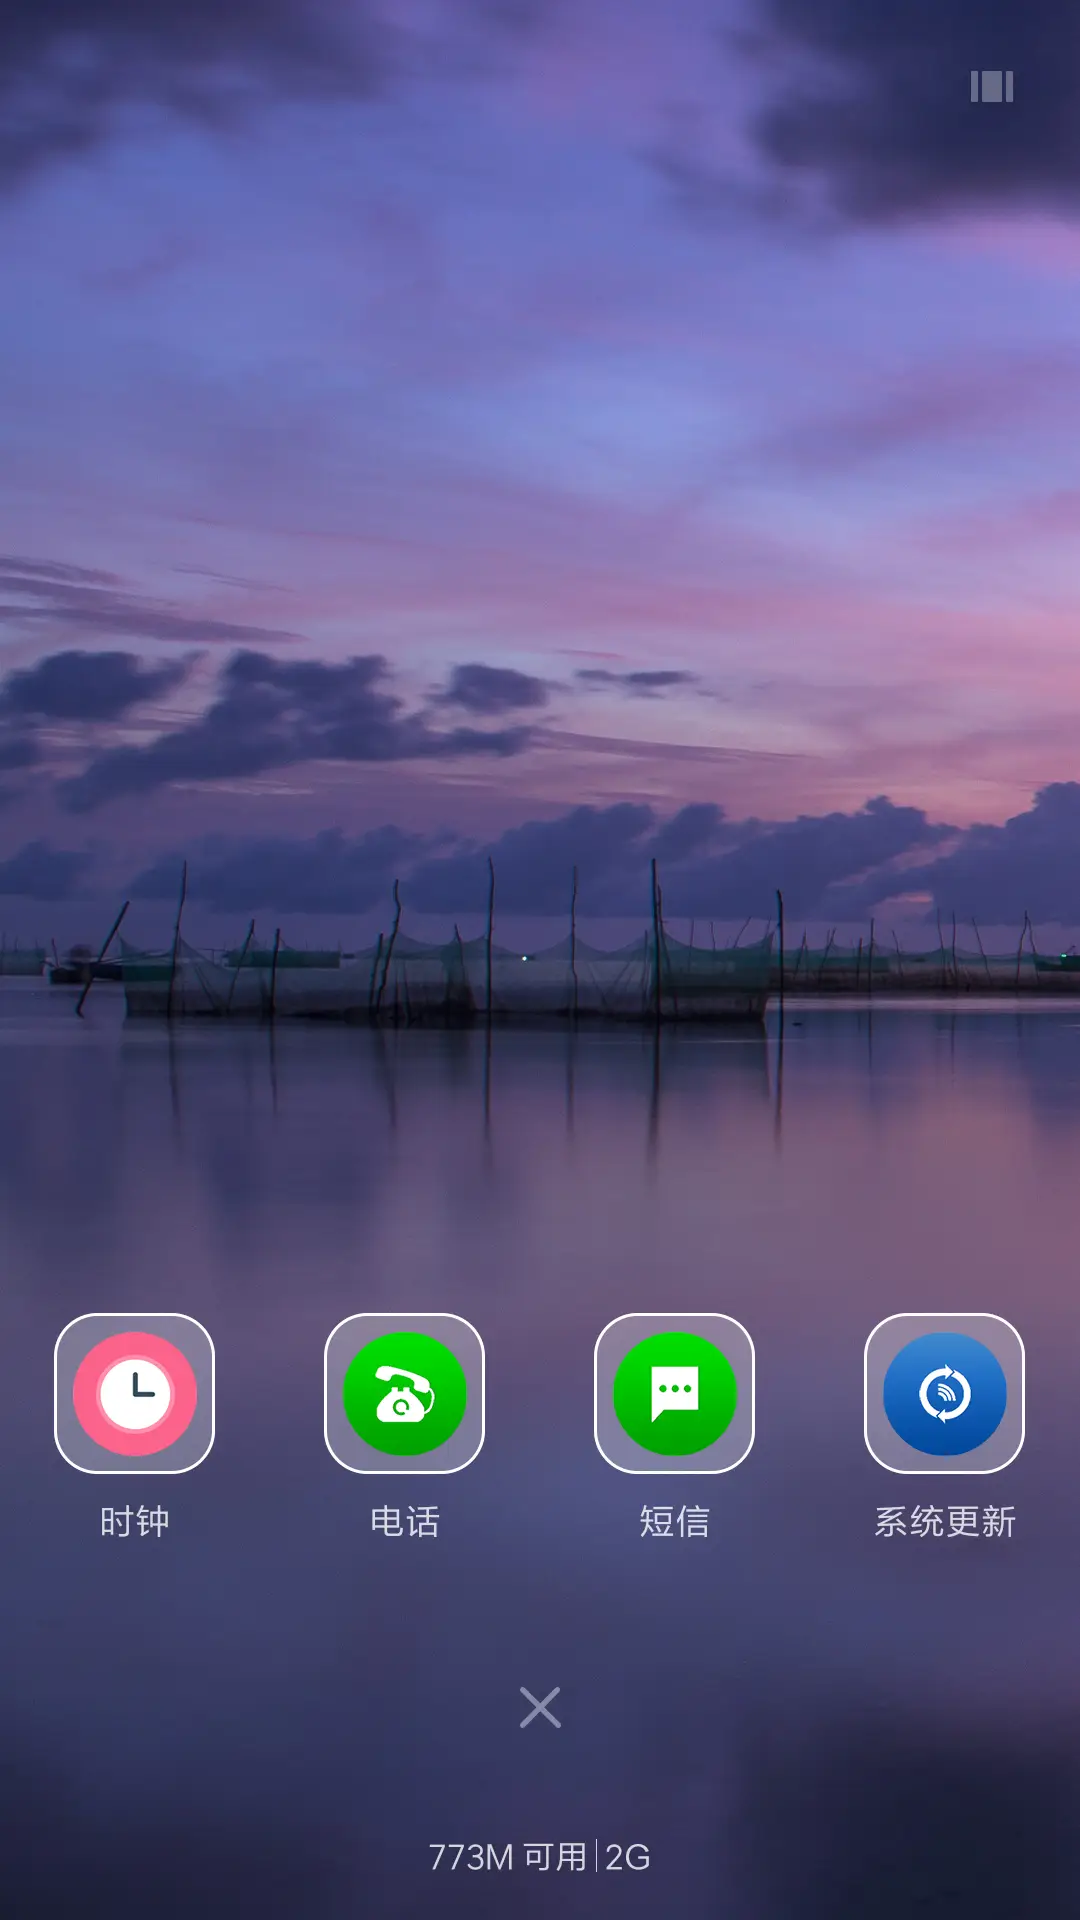Screen dimensions: 1080x1920
Task: Switch recent apps view with top-right icon
Action: (992, 87)
